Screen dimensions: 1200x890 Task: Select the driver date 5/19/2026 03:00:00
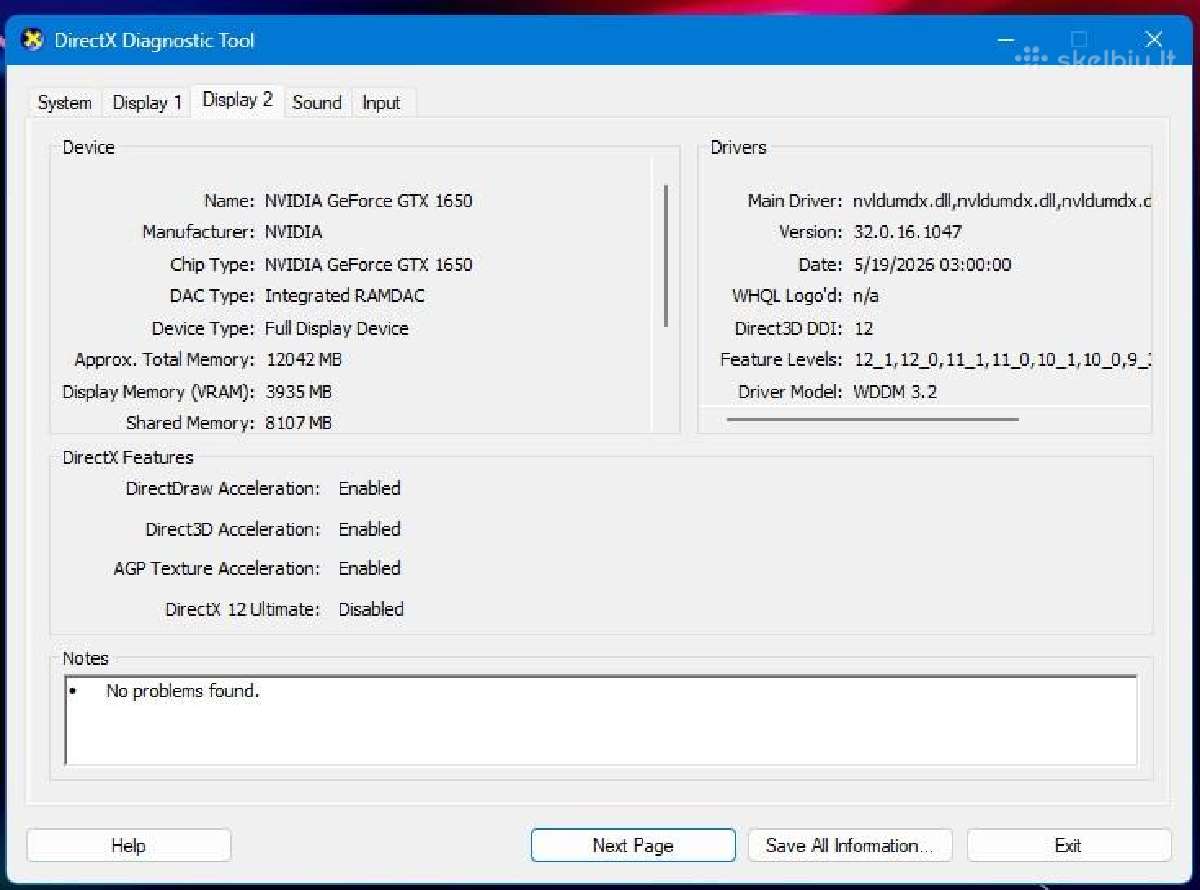pyautogui.click(x=932, y=265)
